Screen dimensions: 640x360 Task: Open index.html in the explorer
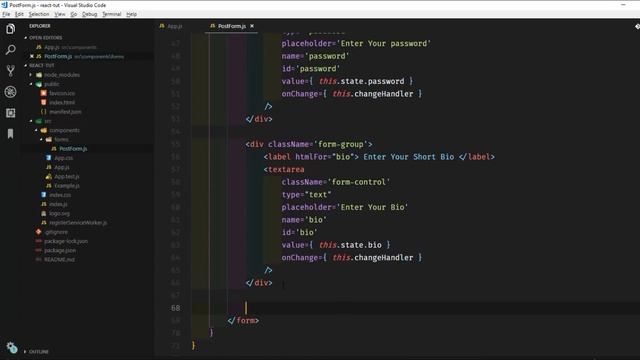click(62, 102)
